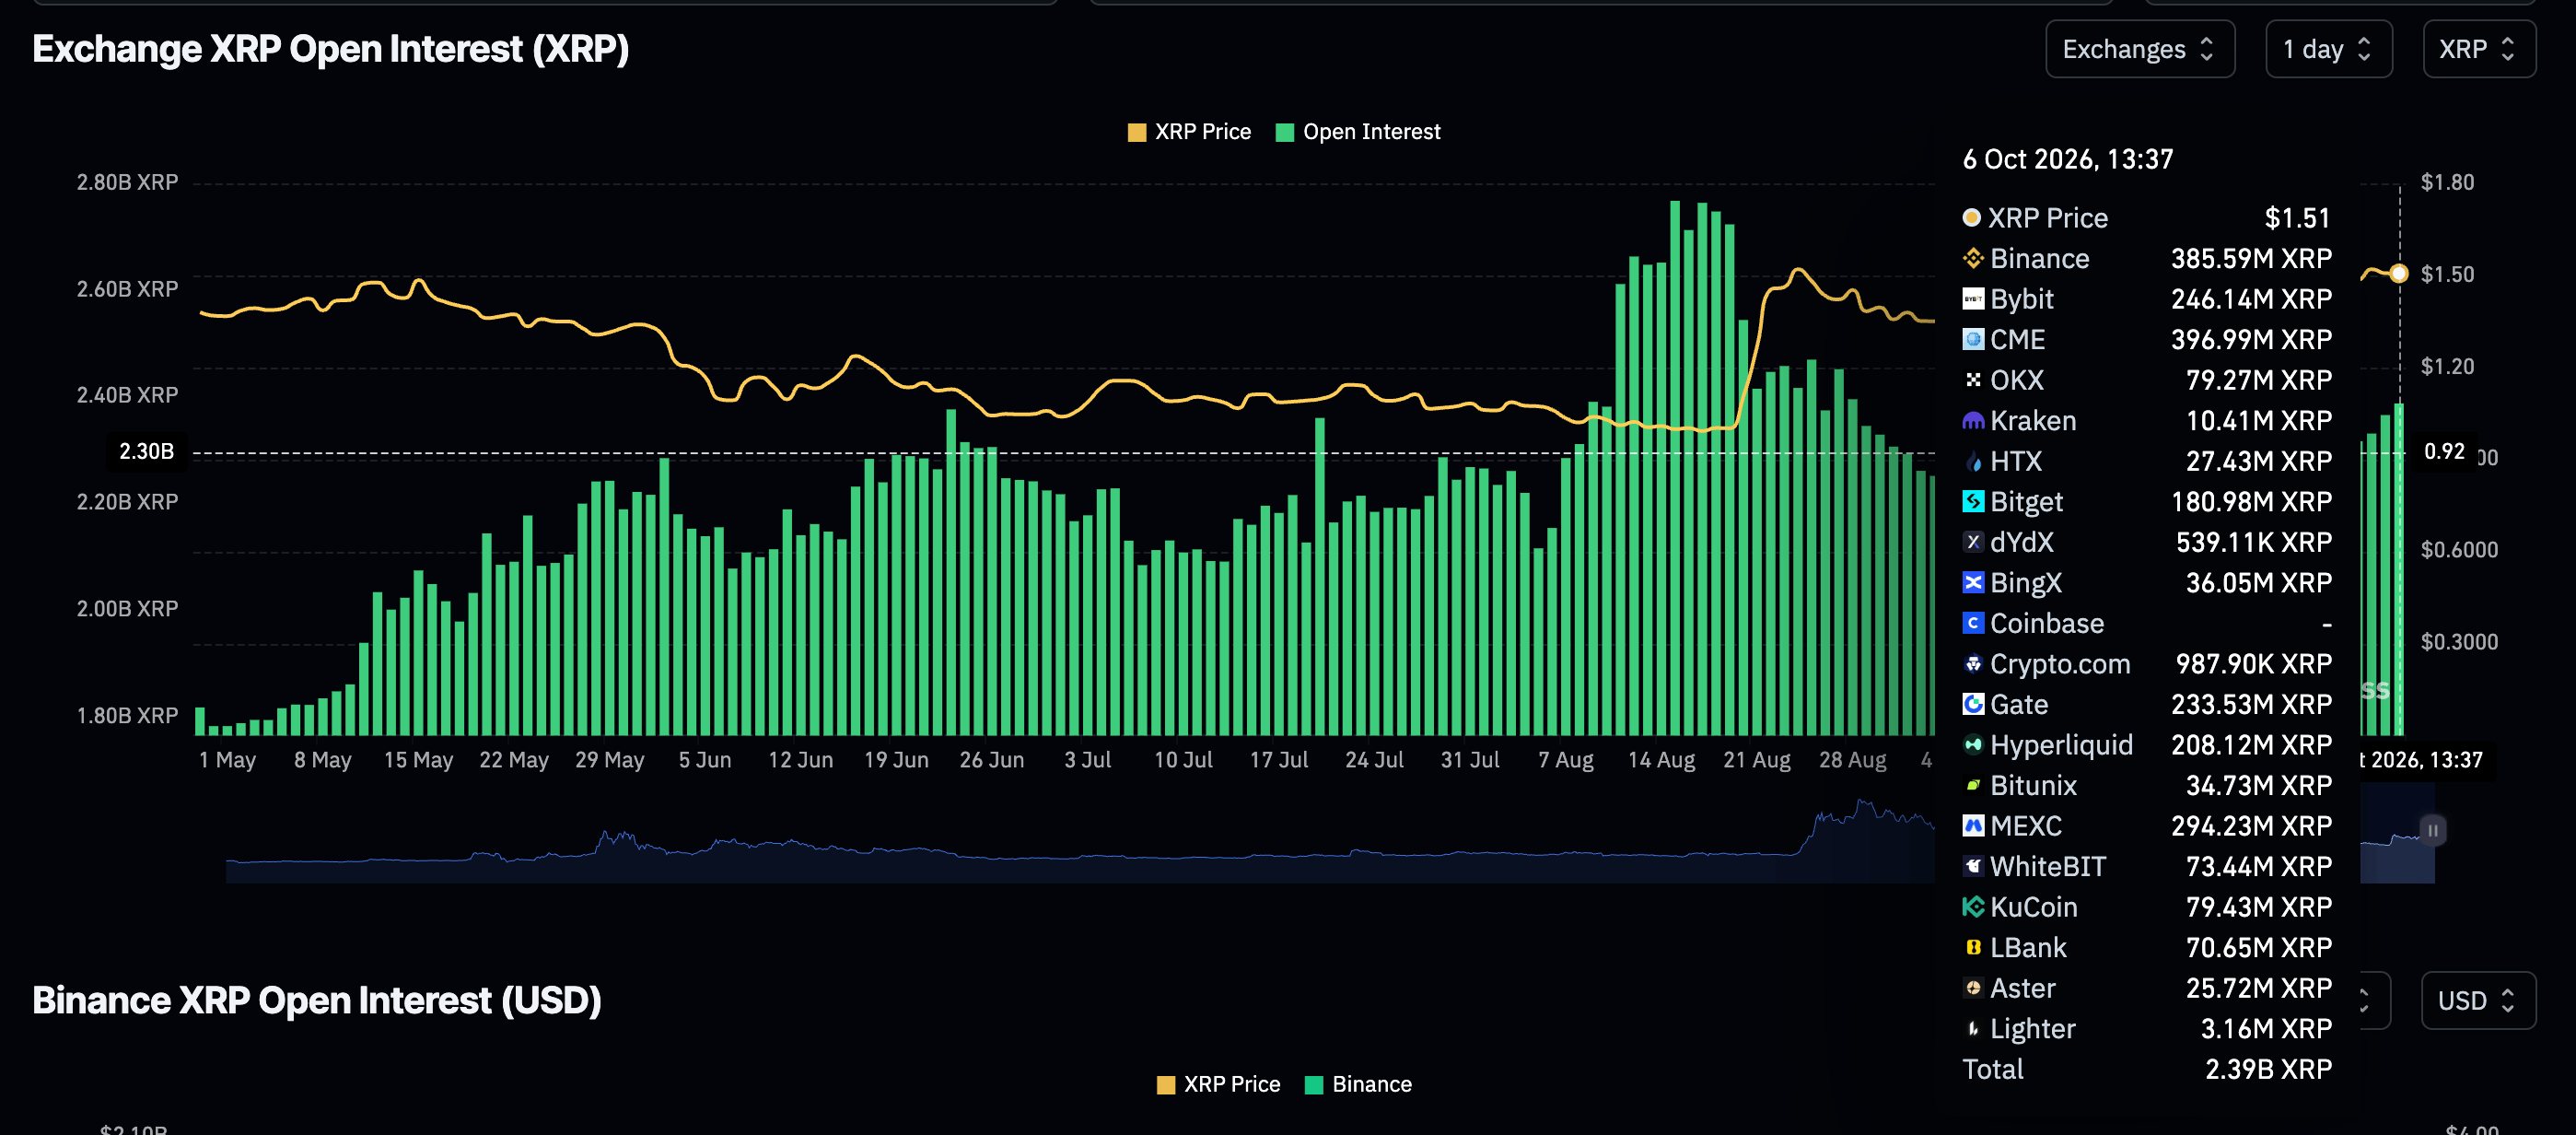Click the Kraken logo icon
The image size is (2576, 1135).
[x=1972, y=421]
